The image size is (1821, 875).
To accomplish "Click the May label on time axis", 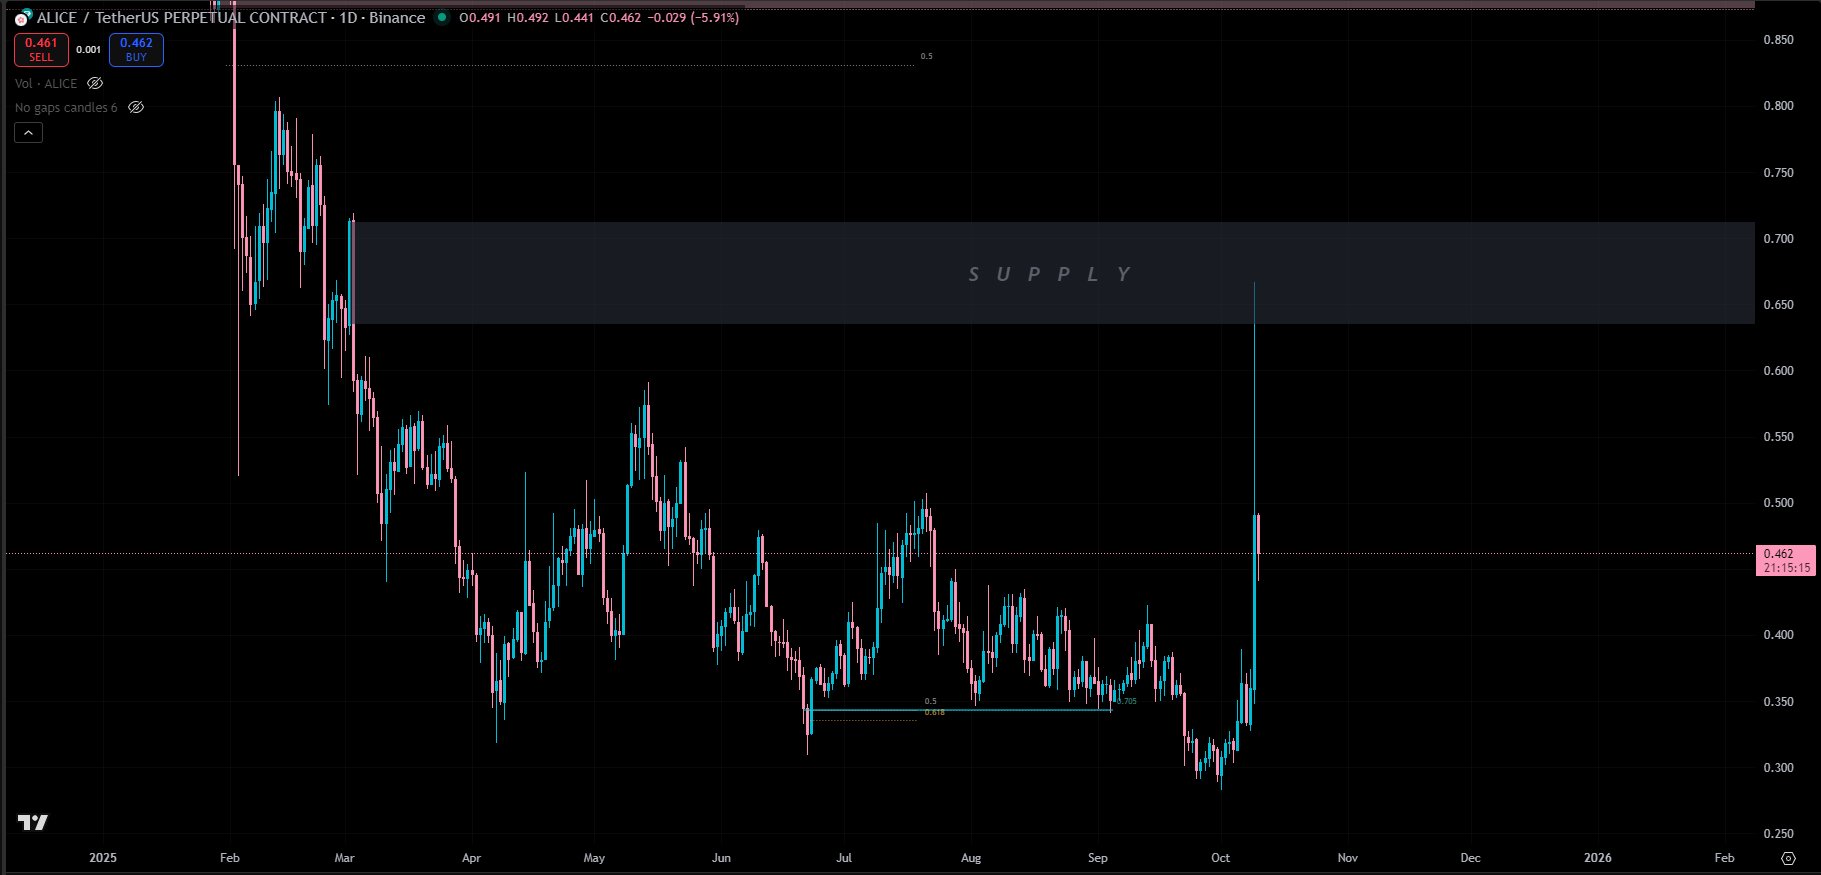I will point(594,858).
